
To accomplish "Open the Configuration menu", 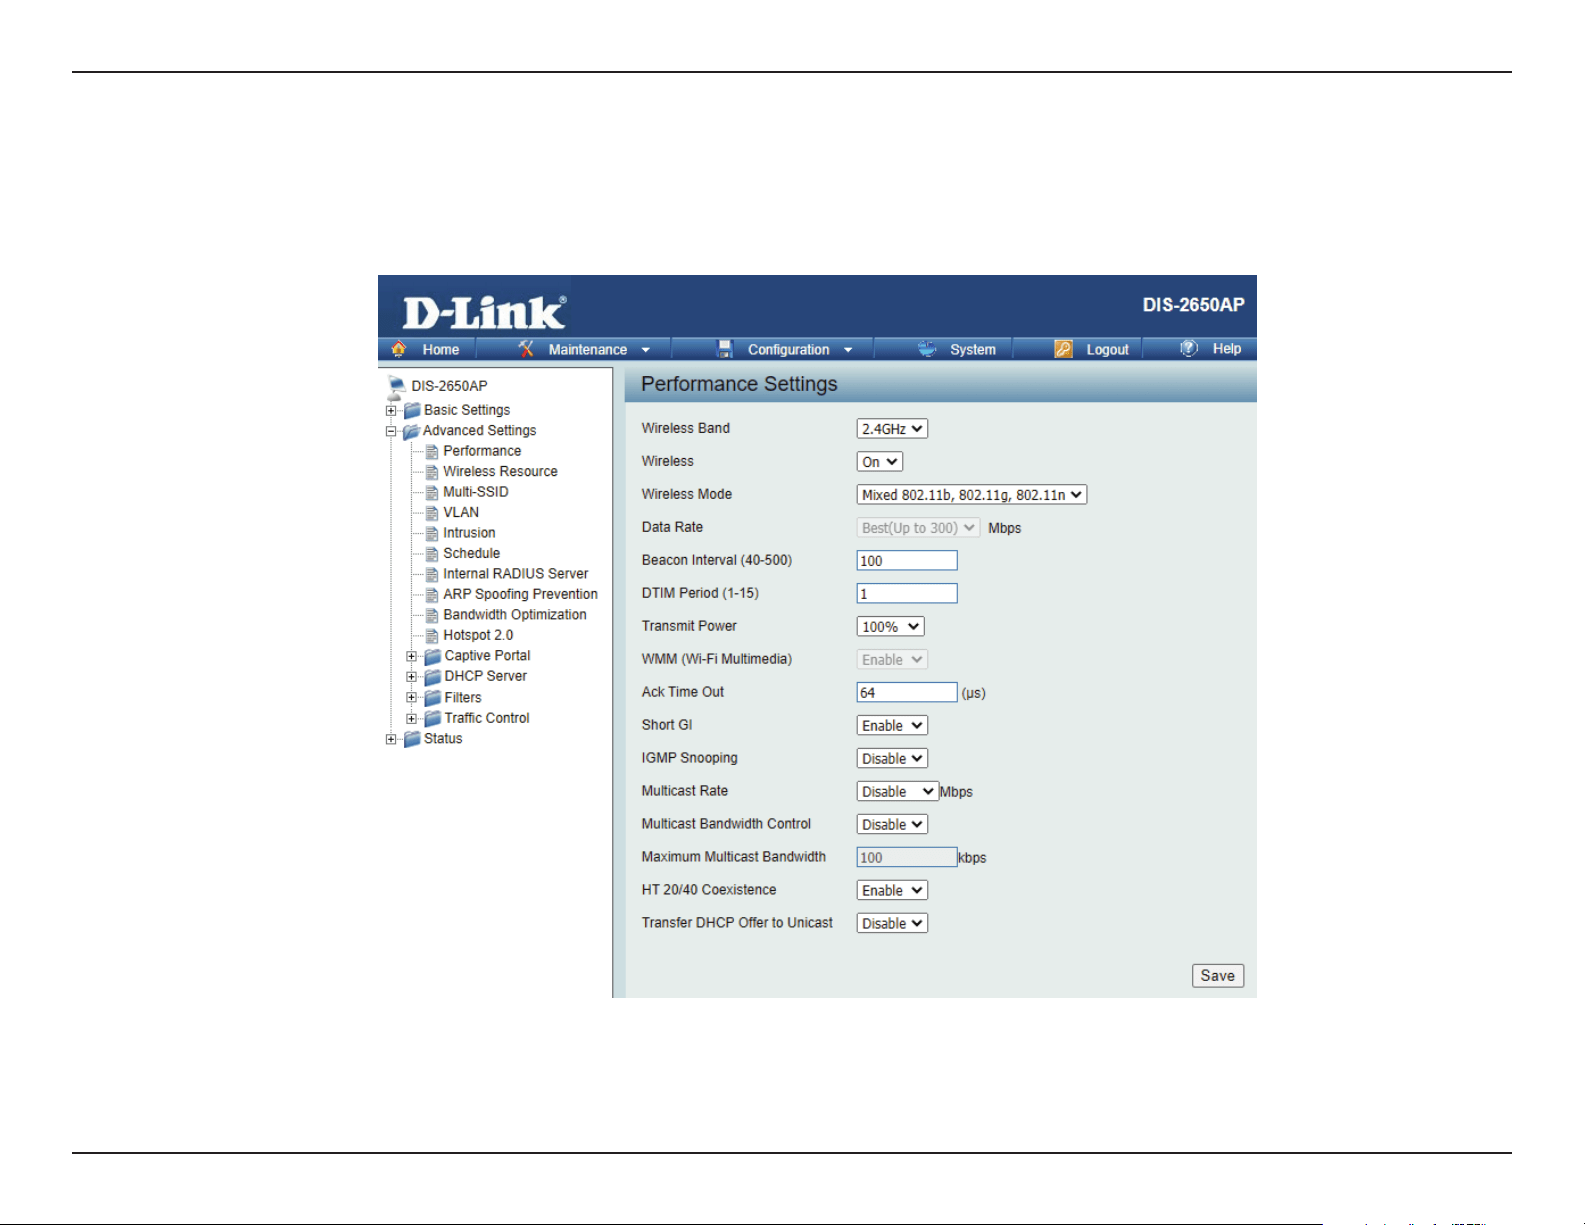I will tap(789, 350).
